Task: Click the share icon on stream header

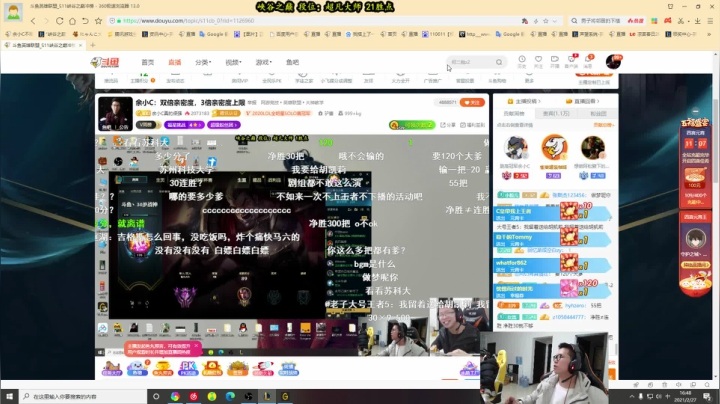Action: coord(448,125)
